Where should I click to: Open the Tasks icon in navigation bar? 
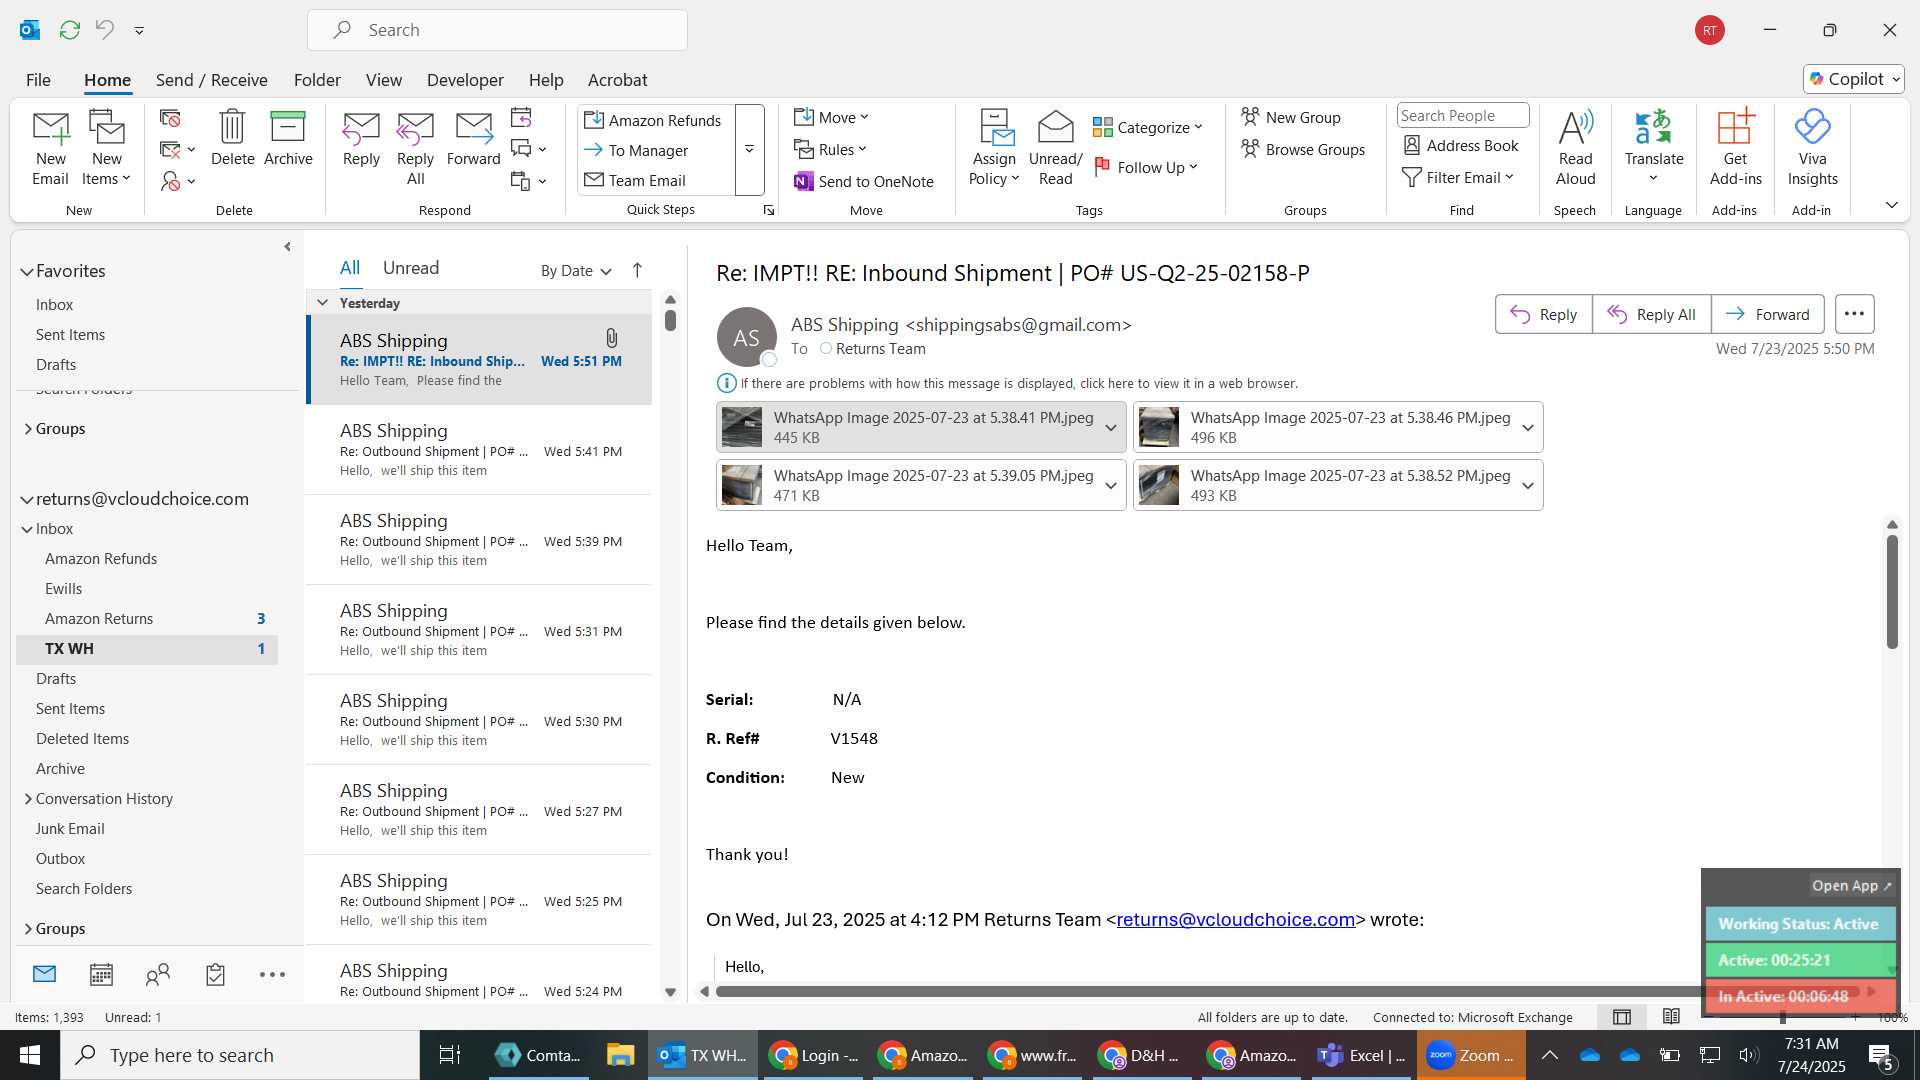215,974
